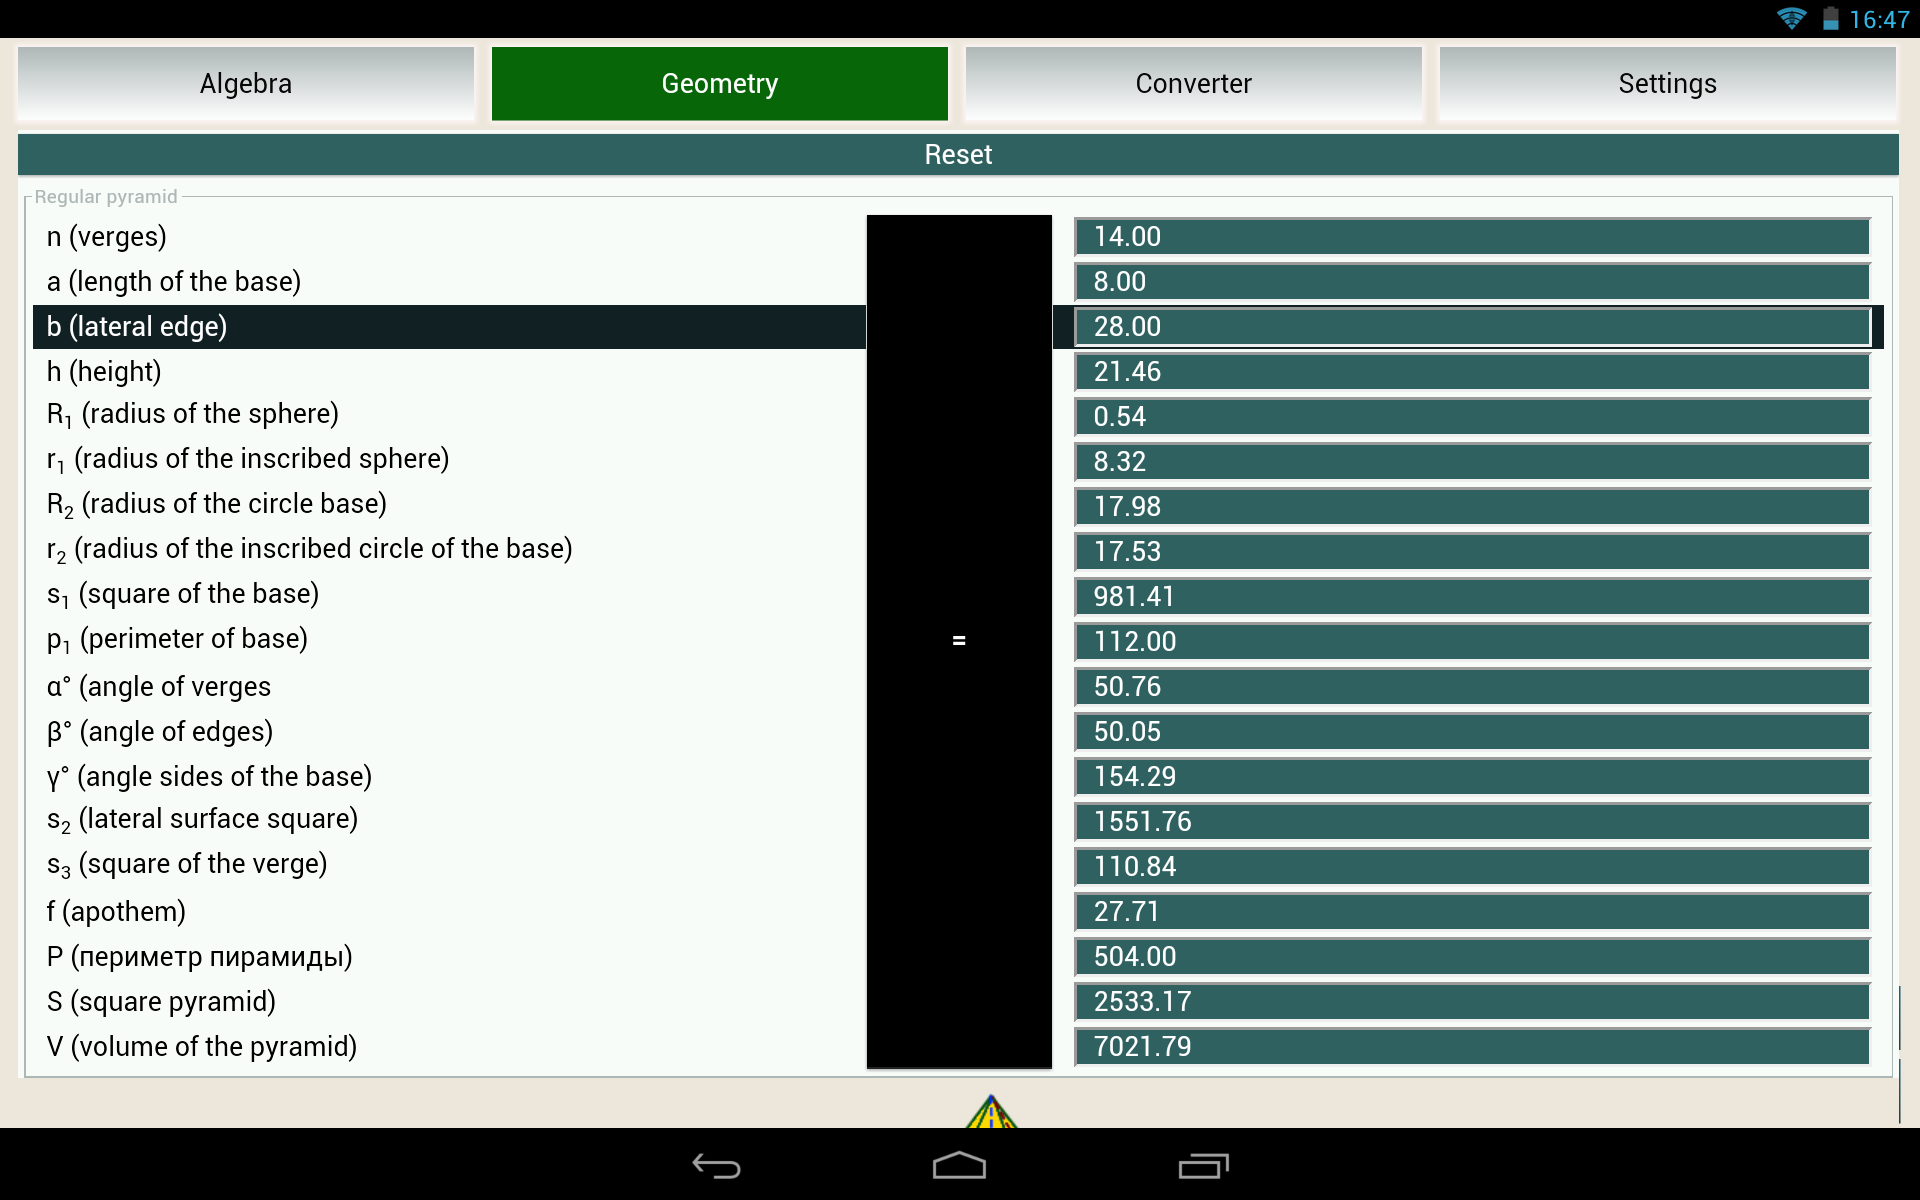The height and width of the screenshot is (1200, 1920).
Task: Tap the black equals sign panel
Action: point(959,641)
